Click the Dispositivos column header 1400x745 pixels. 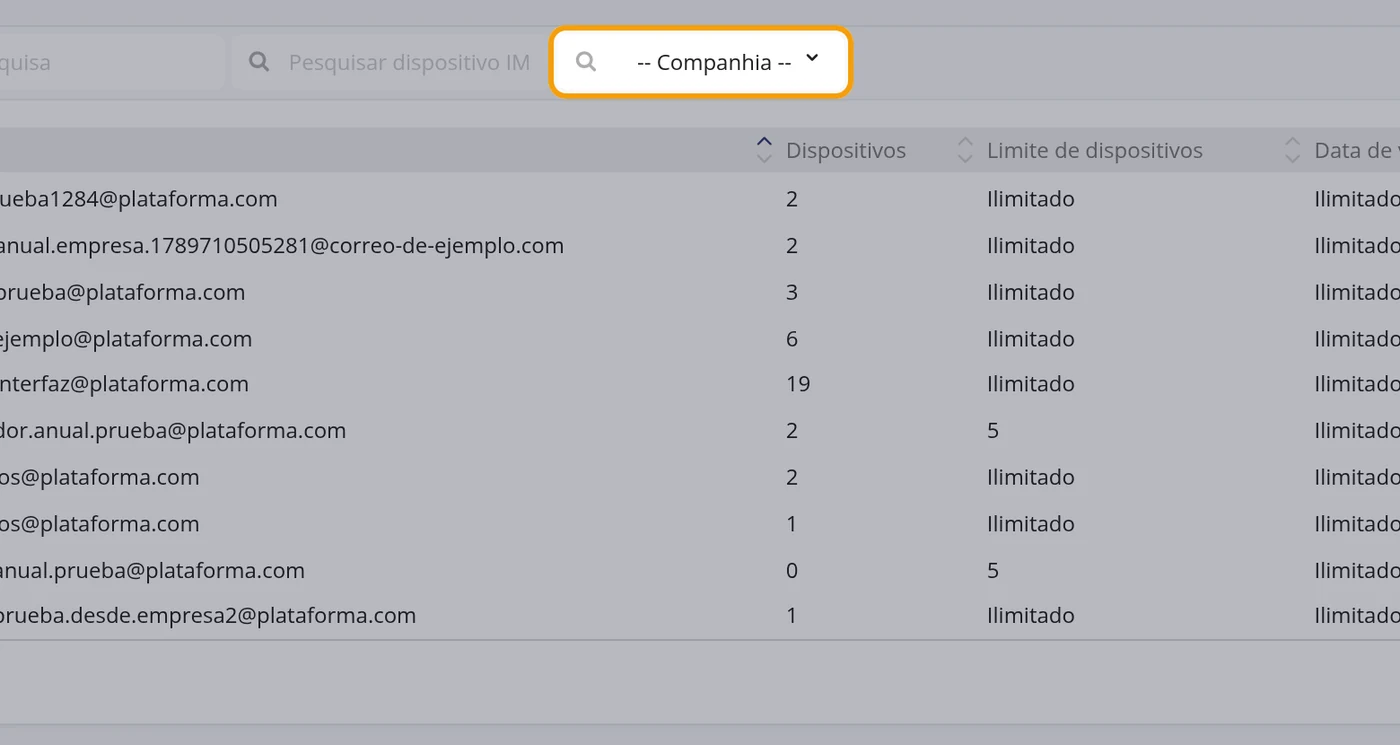point(846,151)
